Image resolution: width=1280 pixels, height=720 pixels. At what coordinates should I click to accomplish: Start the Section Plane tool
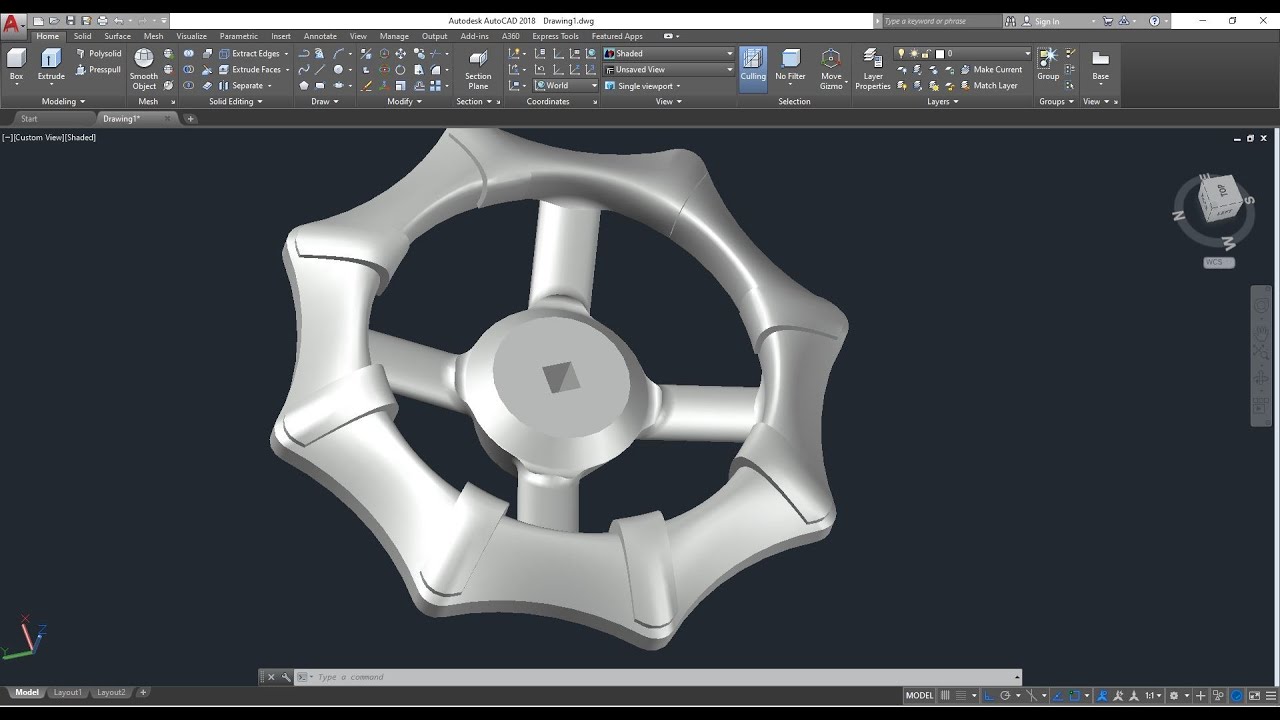click(x=478, y=69)
